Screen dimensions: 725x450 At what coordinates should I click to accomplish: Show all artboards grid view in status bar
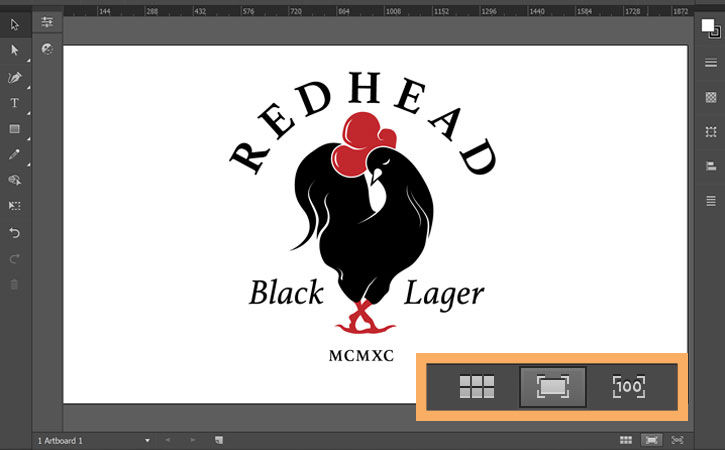[x=626, y=440]
